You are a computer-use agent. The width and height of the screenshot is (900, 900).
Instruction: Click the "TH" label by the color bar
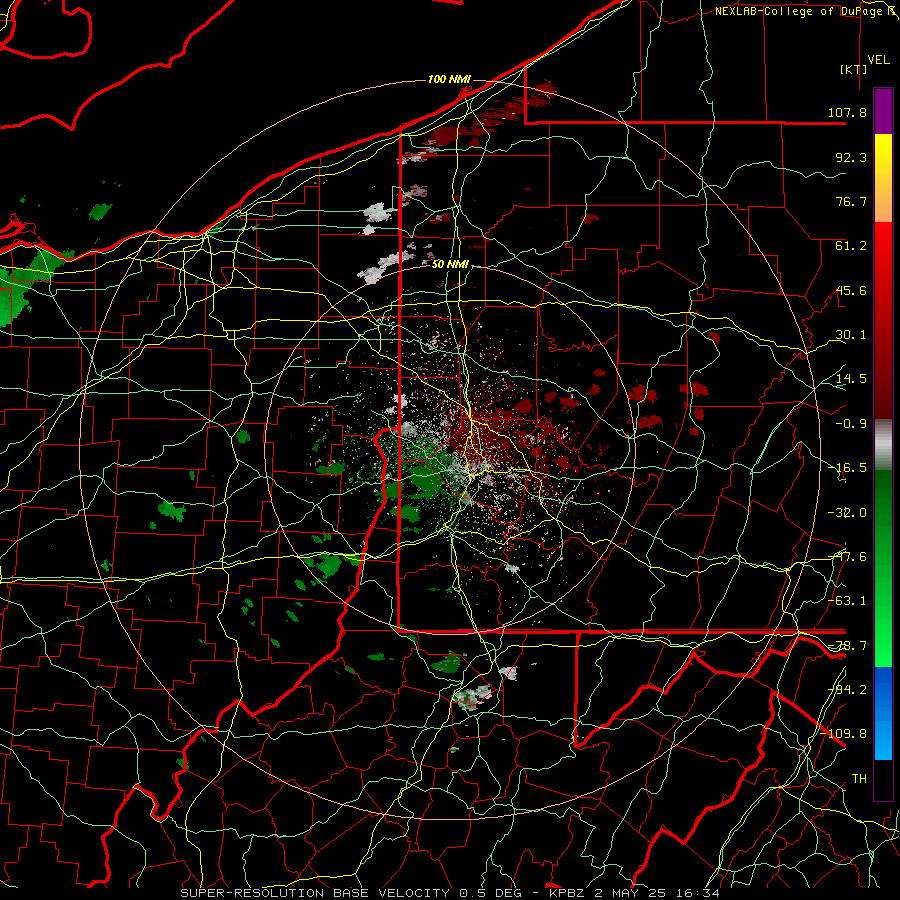tap(859, 779)
